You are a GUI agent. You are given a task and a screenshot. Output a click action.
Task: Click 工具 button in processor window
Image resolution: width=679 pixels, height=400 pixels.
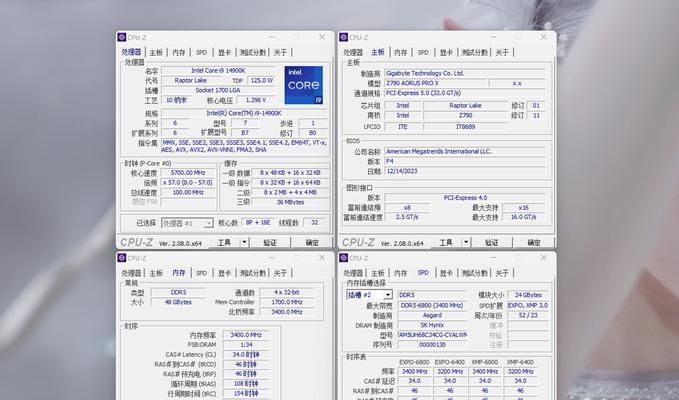pos(224,242)
